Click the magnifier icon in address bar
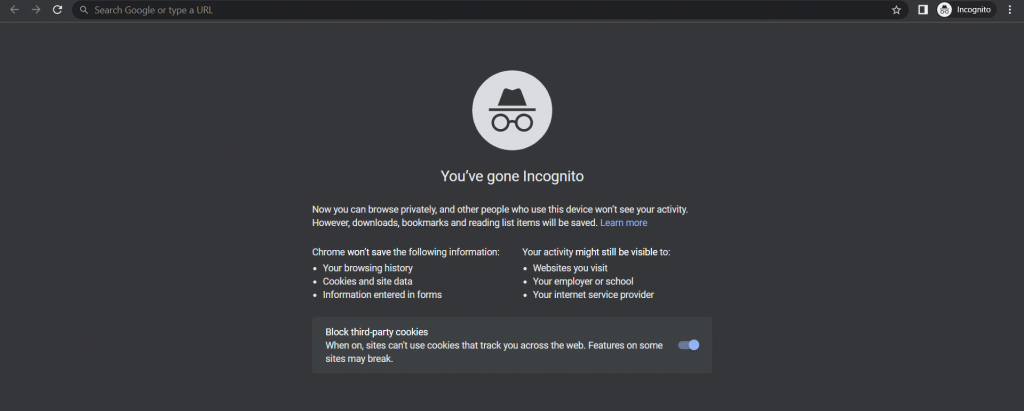Image resolution: width=1024 pixels, height=411 pixels. click(x=84, y=10)
